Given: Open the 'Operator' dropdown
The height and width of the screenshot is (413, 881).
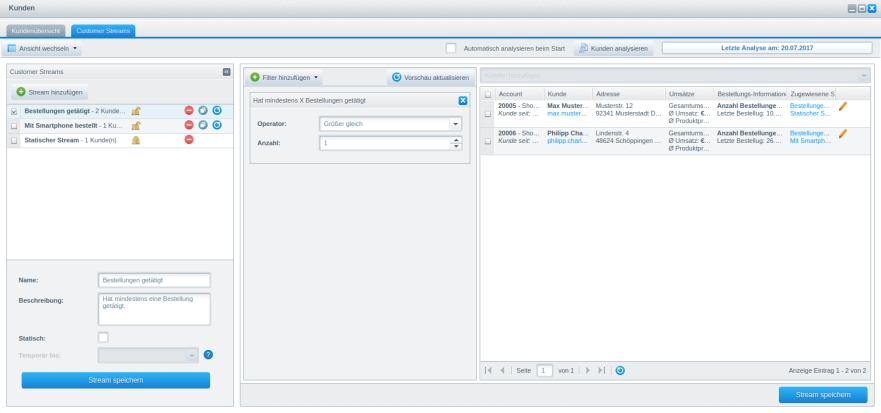Looking at the screenshot, I should tap(456, 124).
